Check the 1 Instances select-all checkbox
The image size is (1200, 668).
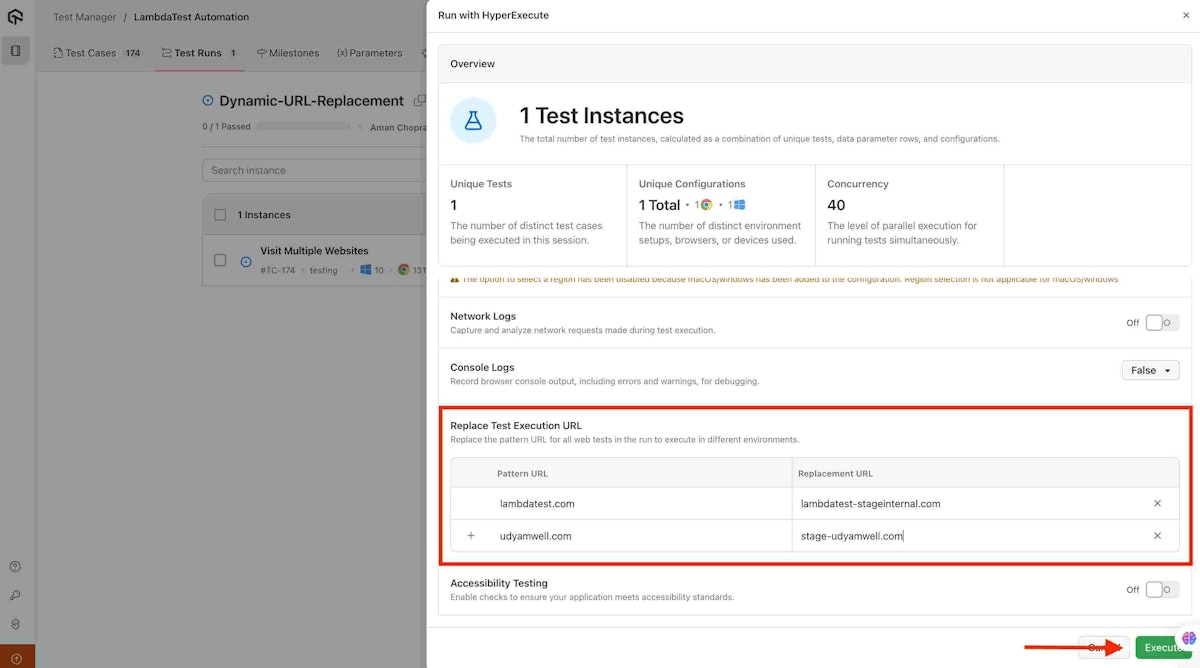(220, 214)
